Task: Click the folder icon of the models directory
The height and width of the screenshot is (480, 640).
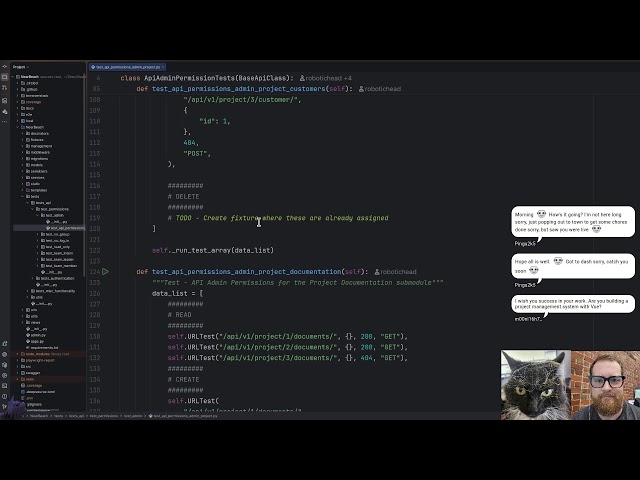Action: point(28,165)
